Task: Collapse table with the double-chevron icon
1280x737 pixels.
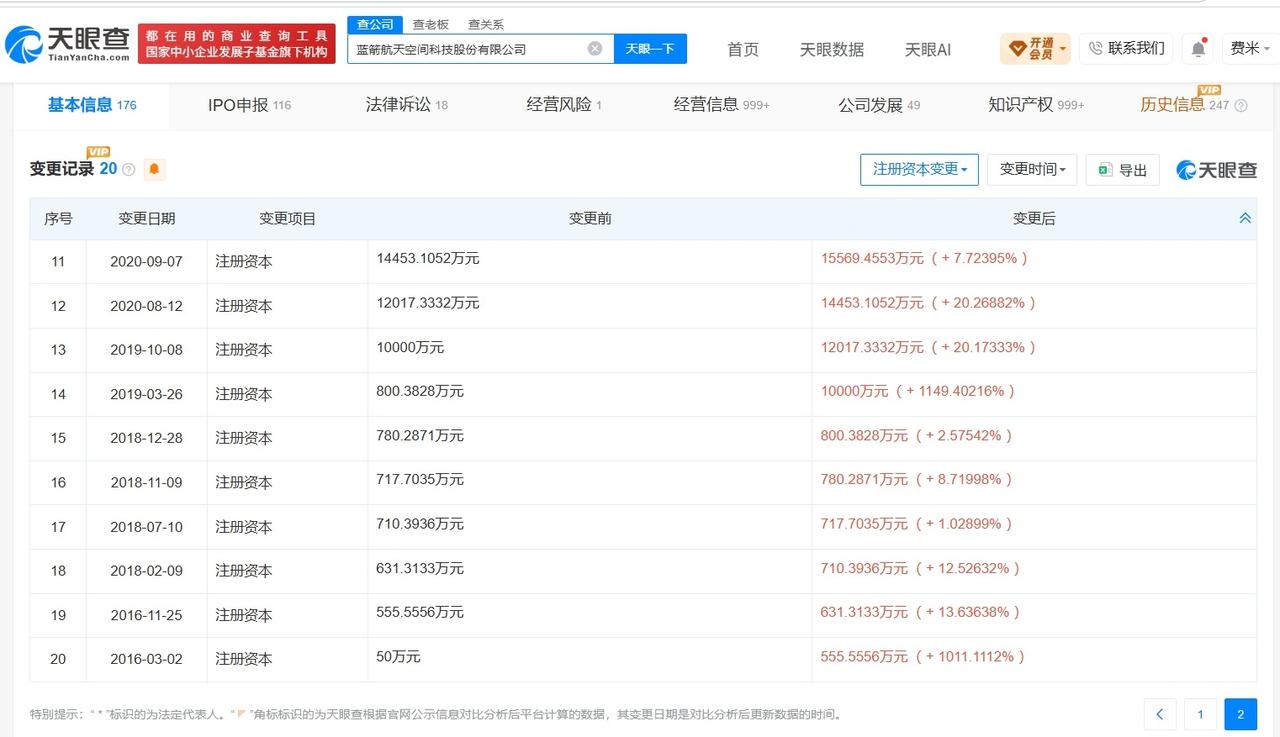Action: [1245, 218]
